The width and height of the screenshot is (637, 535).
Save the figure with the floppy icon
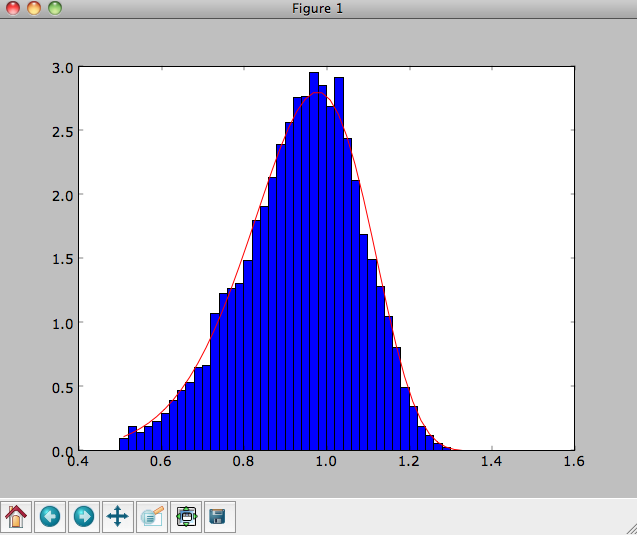tap(220, 517)
